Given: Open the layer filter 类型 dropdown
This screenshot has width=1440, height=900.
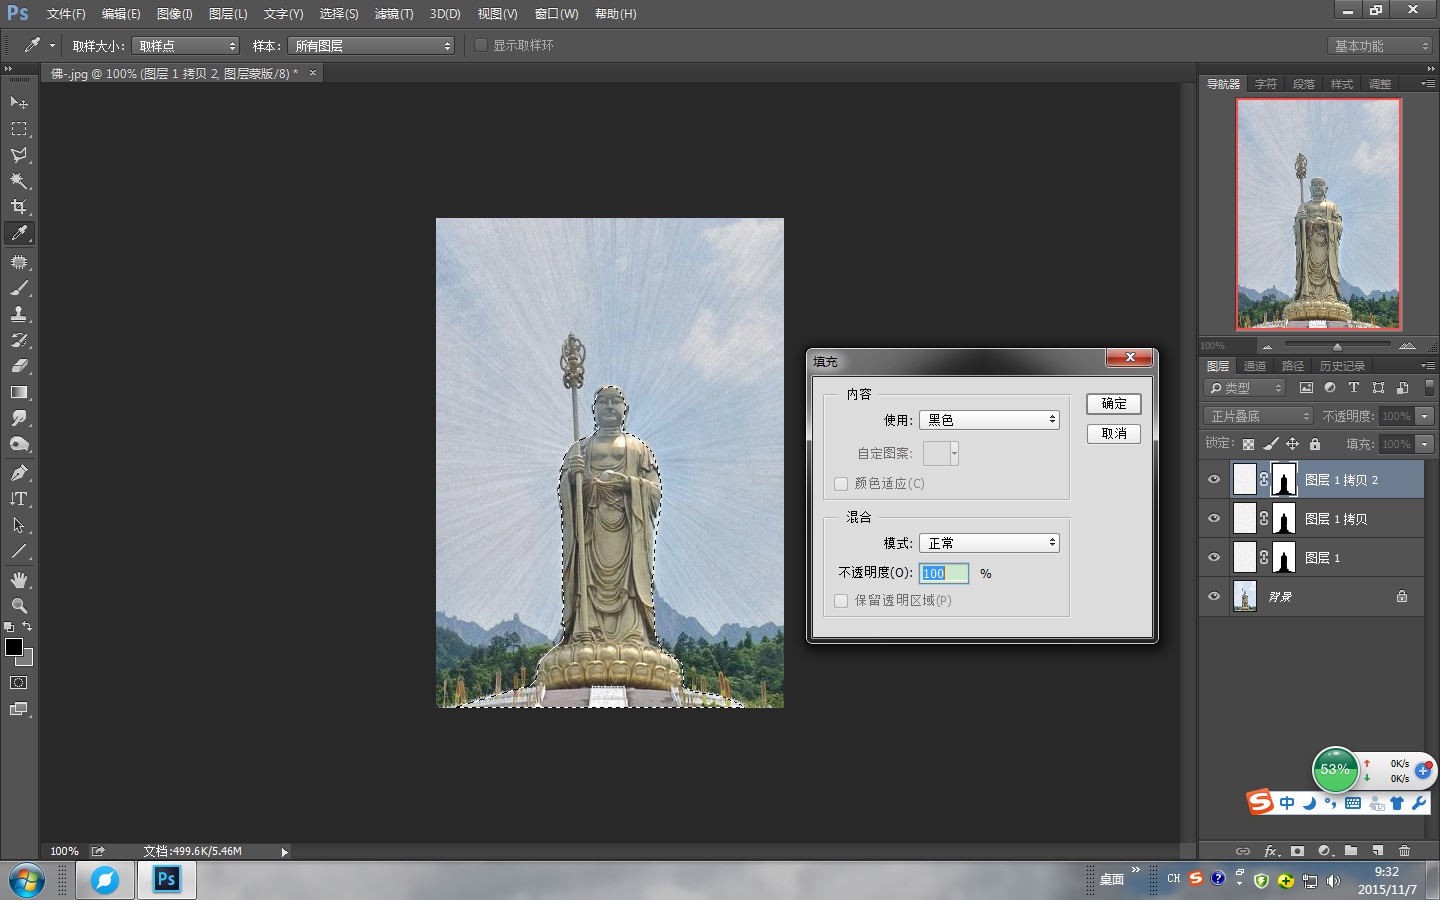Looking at the screenshot, I should [x=1245, y=388].
